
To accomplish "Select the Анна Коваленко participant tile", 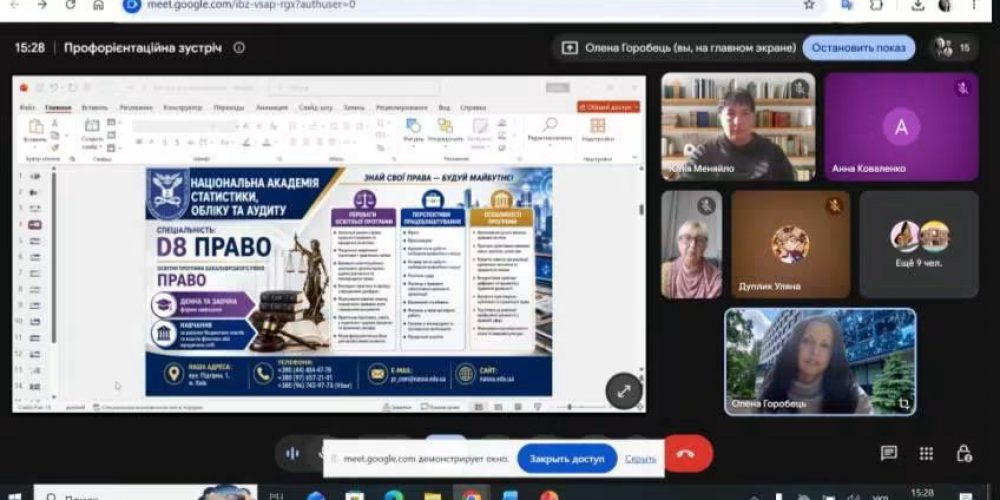I will (901, 126).
